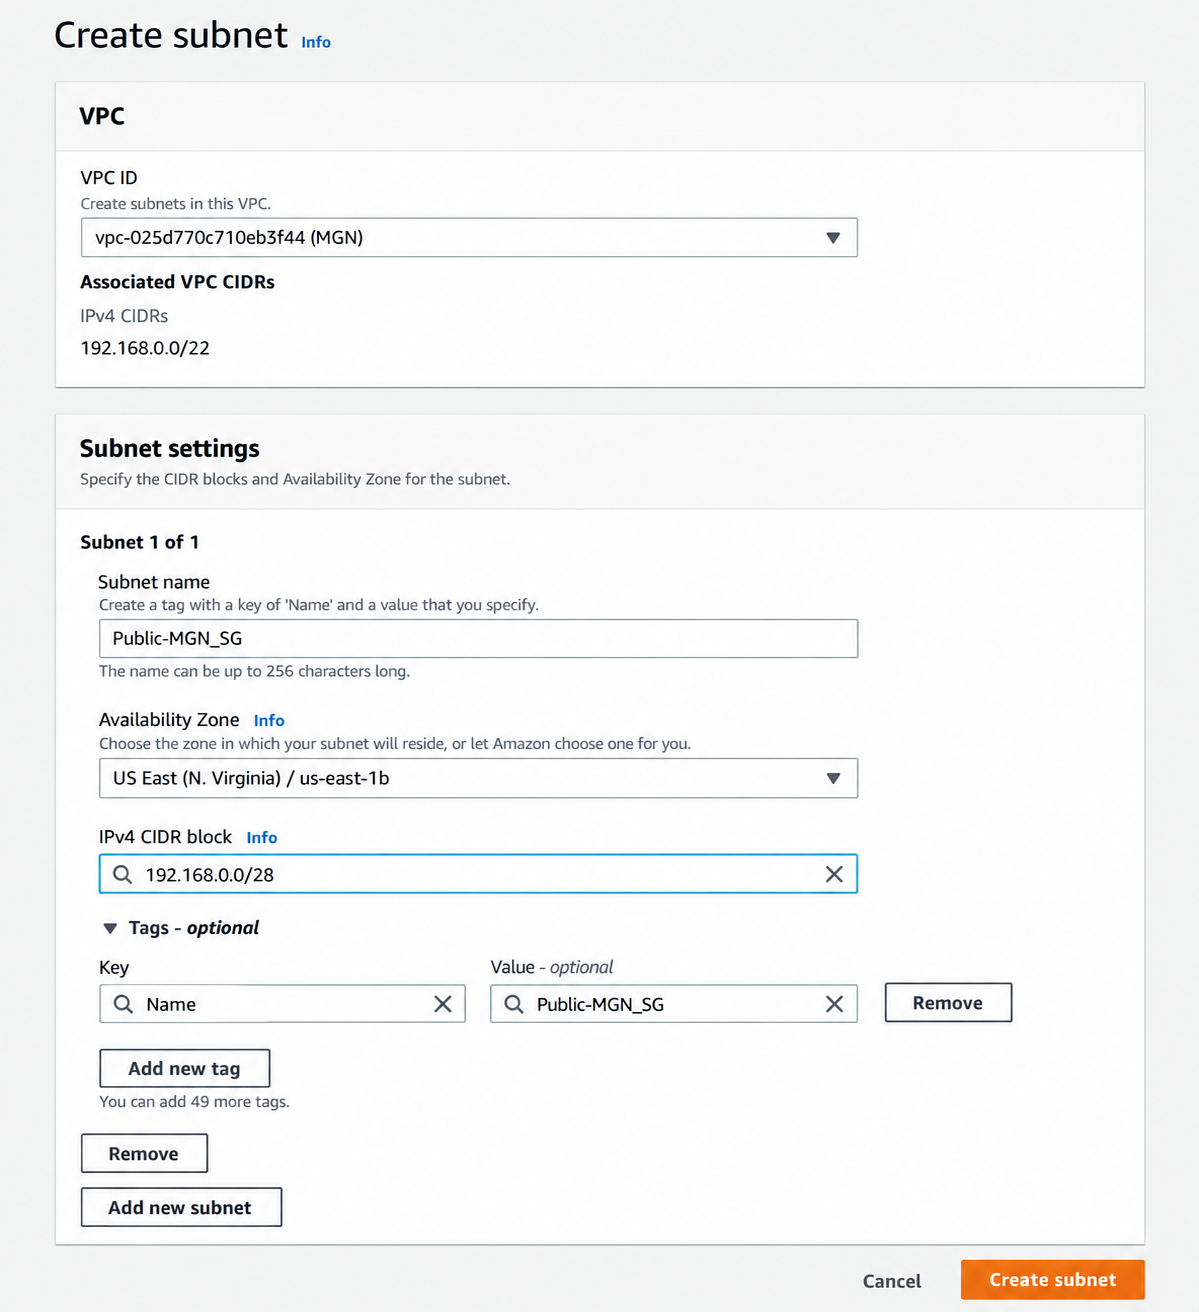Image resolution: width=1199 pixels, height=1312 pixels.
Task: Click search icon in tag Value field
Action: click(x=514, y=1004)
